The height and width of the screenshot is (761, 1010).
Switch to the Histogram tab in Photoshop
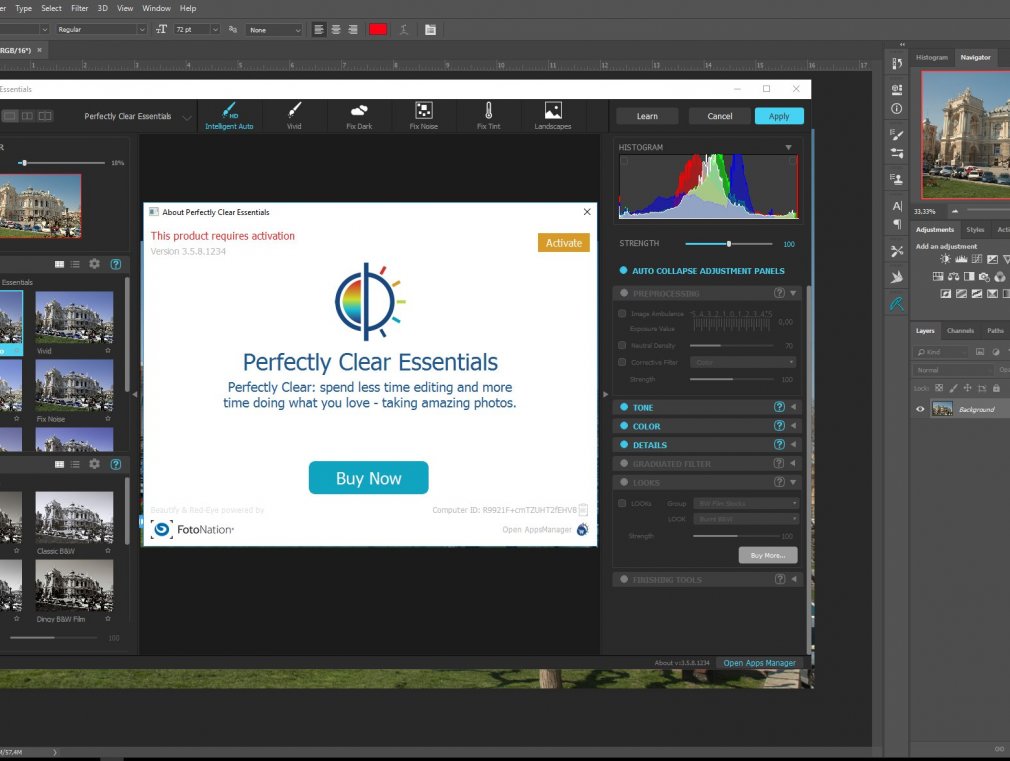coord(931,57)
